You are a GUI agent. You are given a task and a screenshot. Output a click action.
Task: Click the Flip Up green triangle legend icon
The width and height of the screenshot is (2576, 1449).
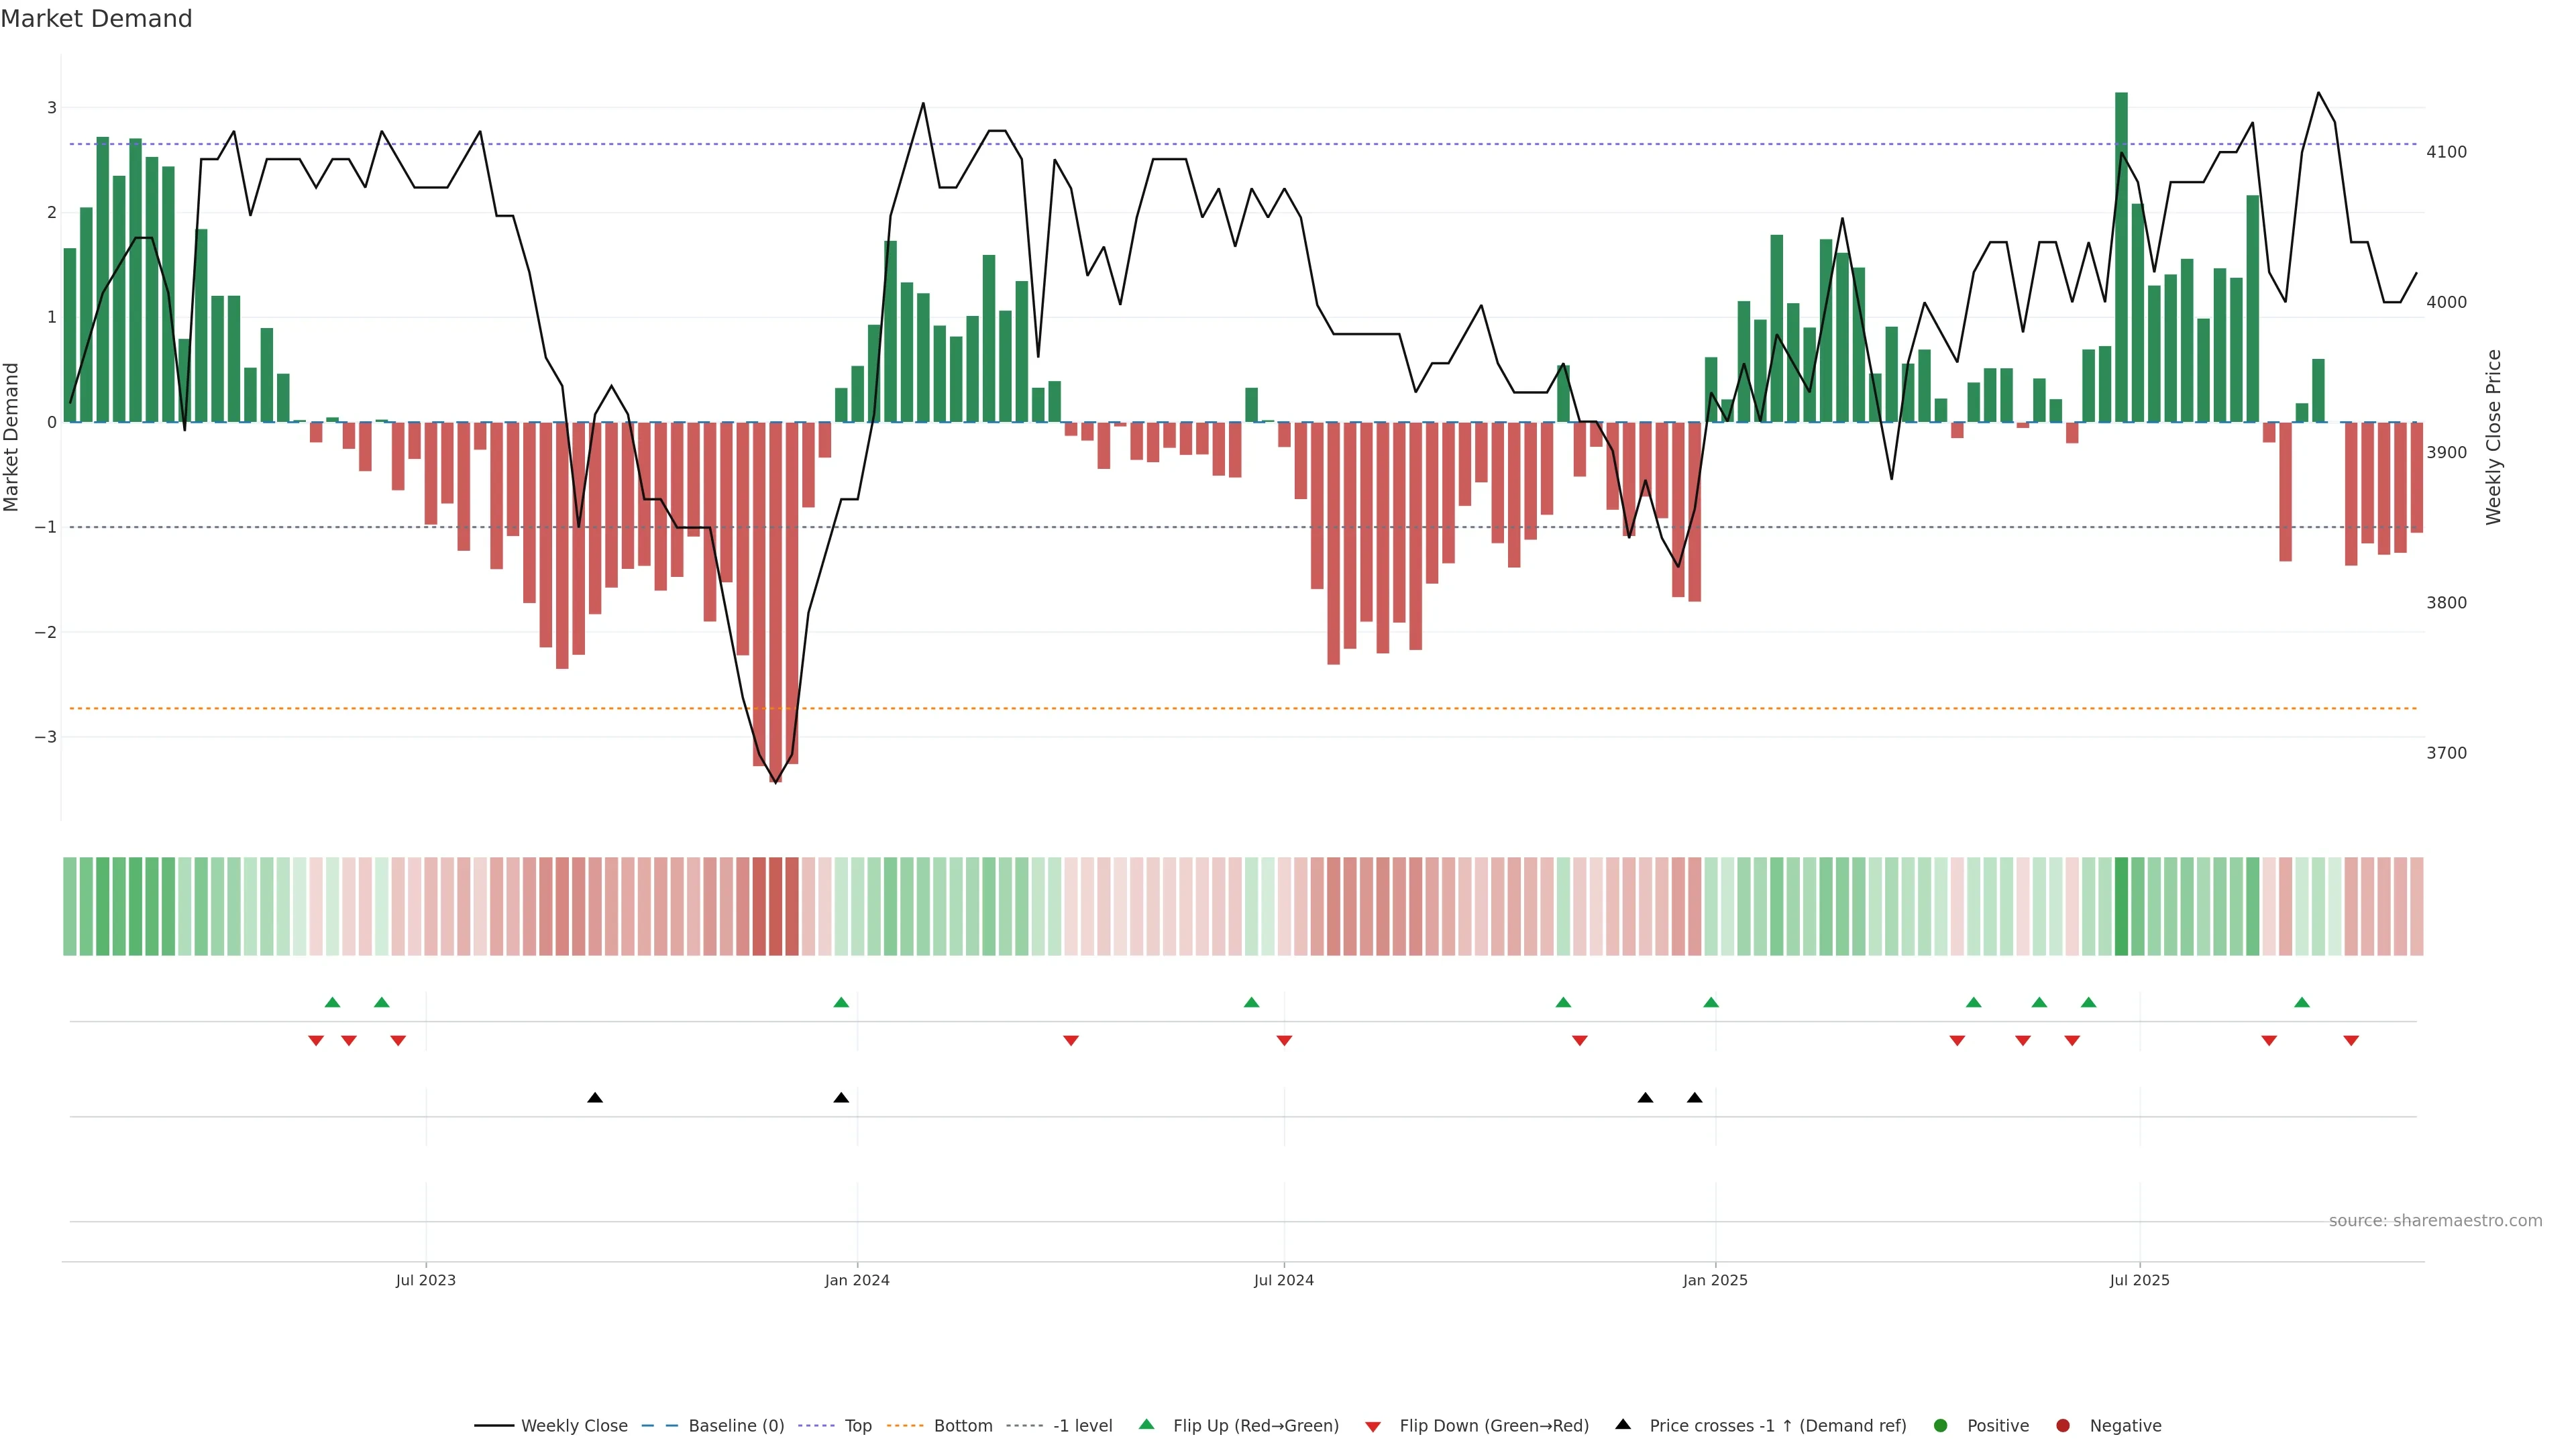pyautogui.click(x=1146, y=1424)
